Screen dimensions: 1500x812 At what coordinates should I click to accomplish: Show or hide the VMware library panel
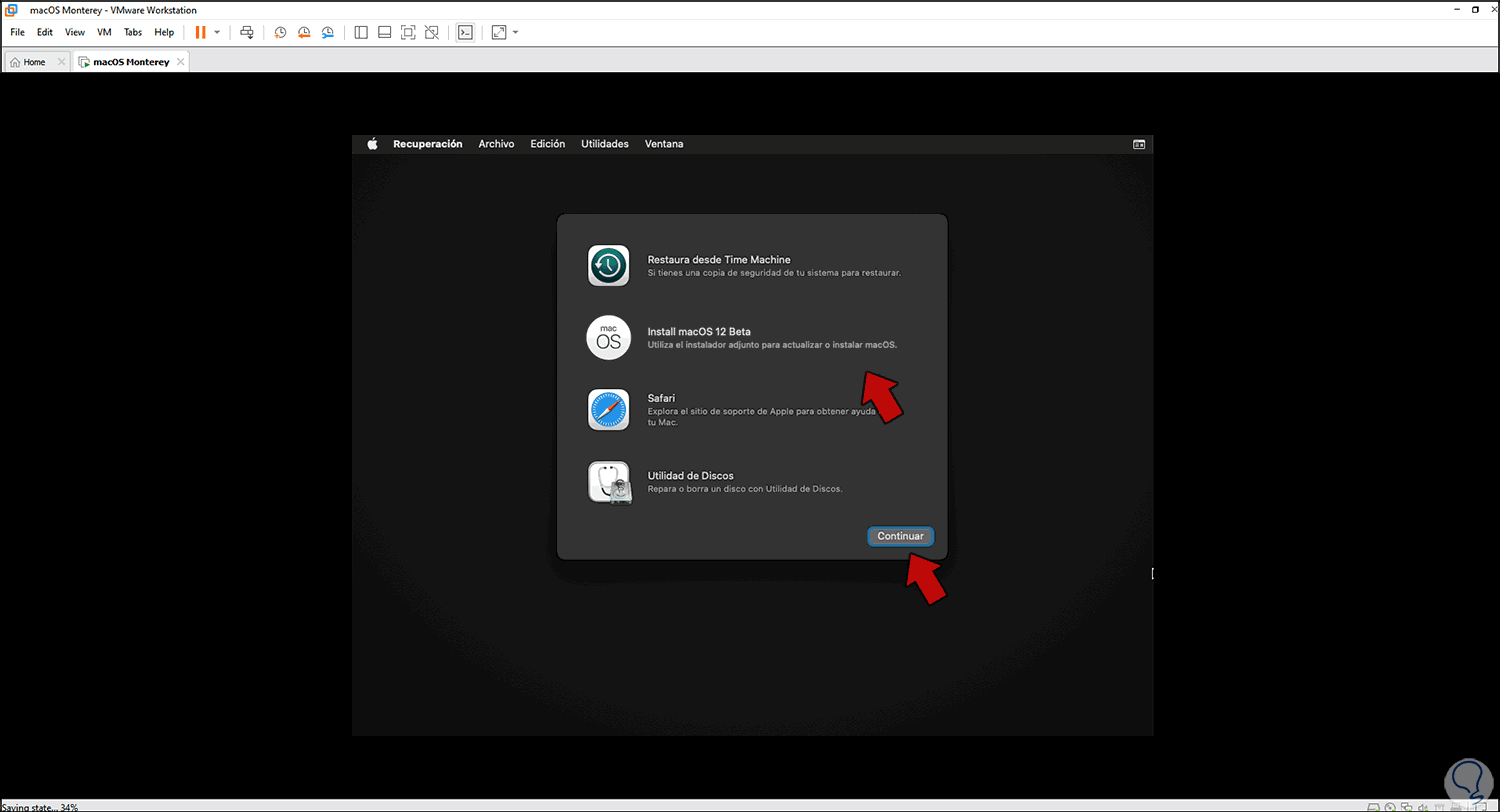coord(361,32)
